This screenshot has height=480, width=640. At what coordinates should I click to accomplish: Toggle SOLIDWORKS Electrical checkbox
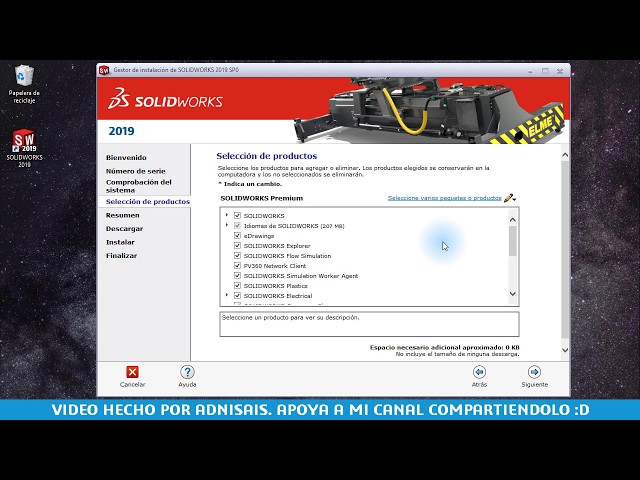[x=237, y=296]
